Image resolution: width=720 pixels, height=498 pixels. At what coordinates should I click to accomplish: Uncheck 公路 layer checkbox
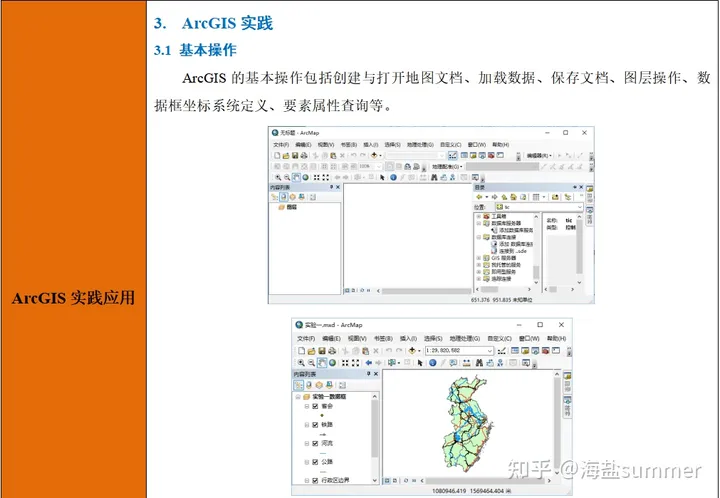[x=315, y=462]
